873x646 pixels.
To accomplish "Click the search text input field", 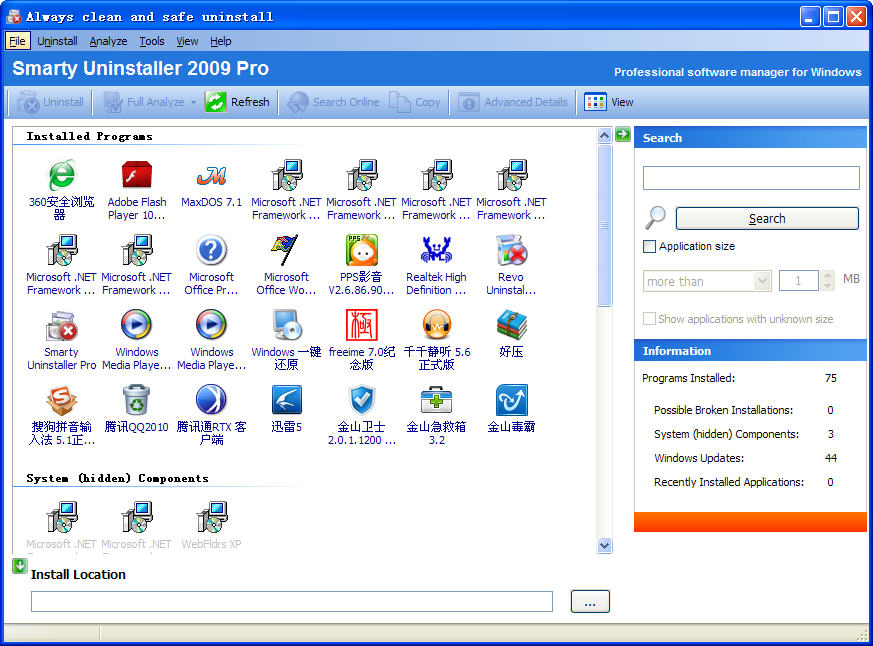I will click(751, 178).
